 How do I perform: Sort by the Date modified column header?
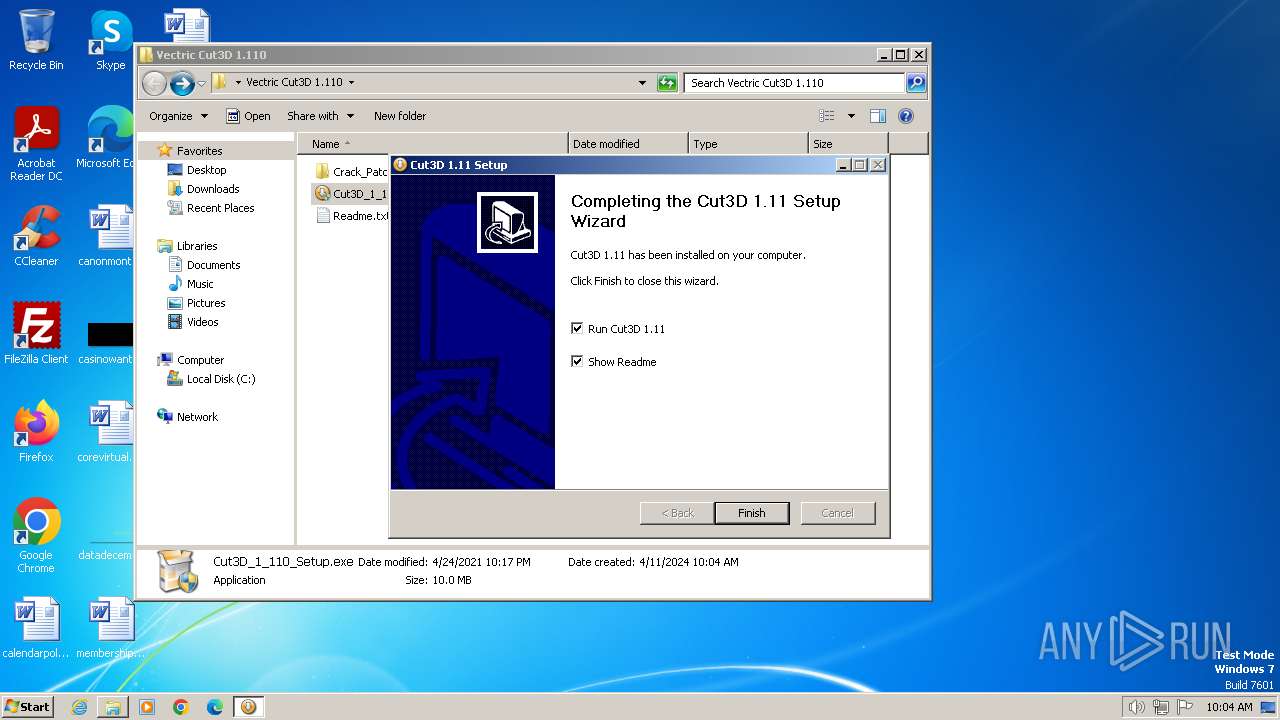click(628, 144)
